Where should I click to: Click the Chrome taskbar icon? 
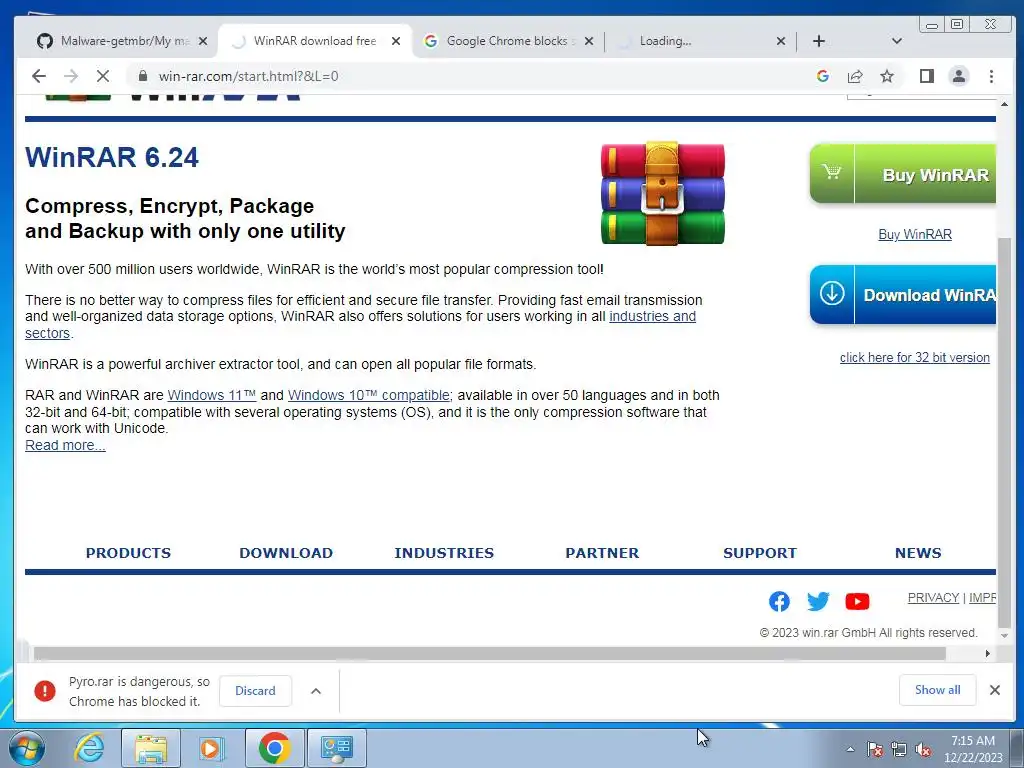pyautogui.click(x=274, y=748)
